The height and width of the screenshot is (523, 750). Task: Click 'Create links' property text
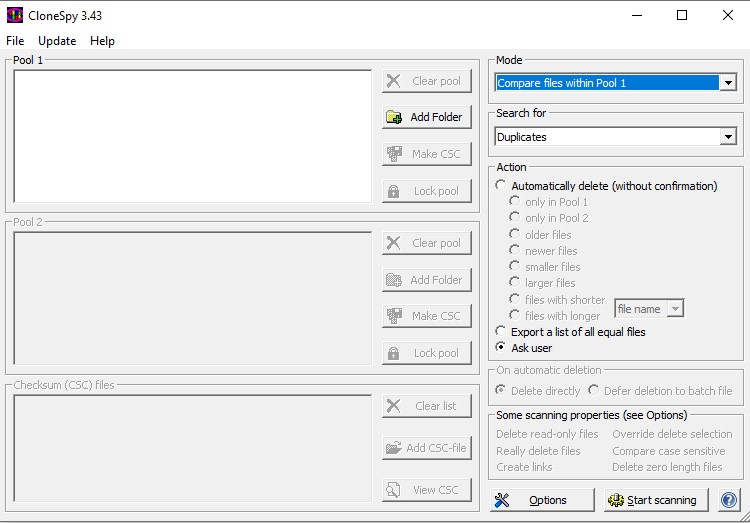524,467
